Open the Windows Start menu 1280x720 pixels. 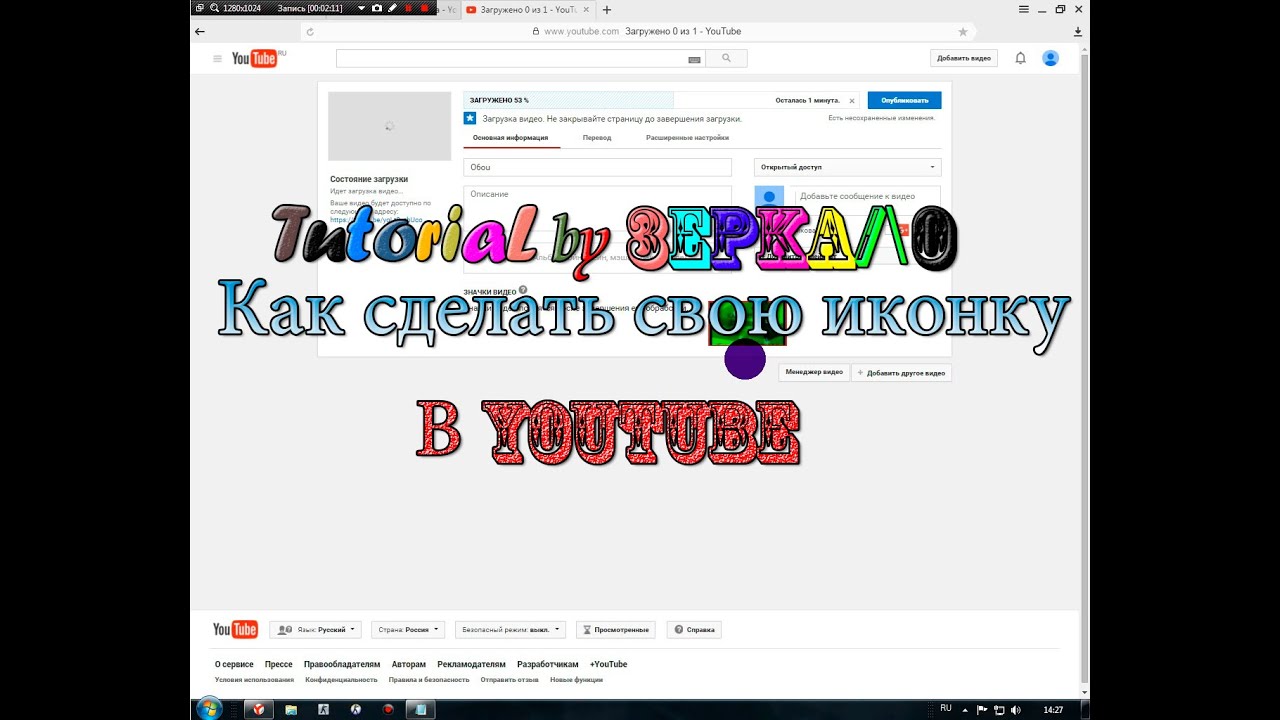pyautogui.click(x=209, y=709)
